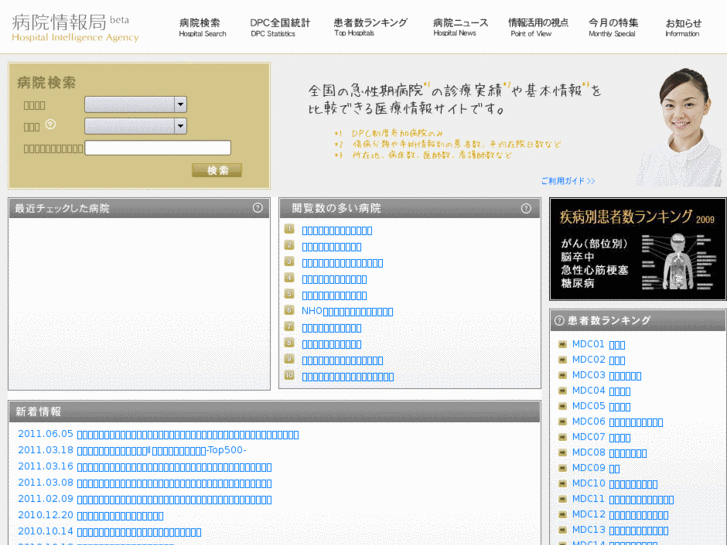
Task: Click the rank 8 badge icon
Action: (x=289, y=343)
